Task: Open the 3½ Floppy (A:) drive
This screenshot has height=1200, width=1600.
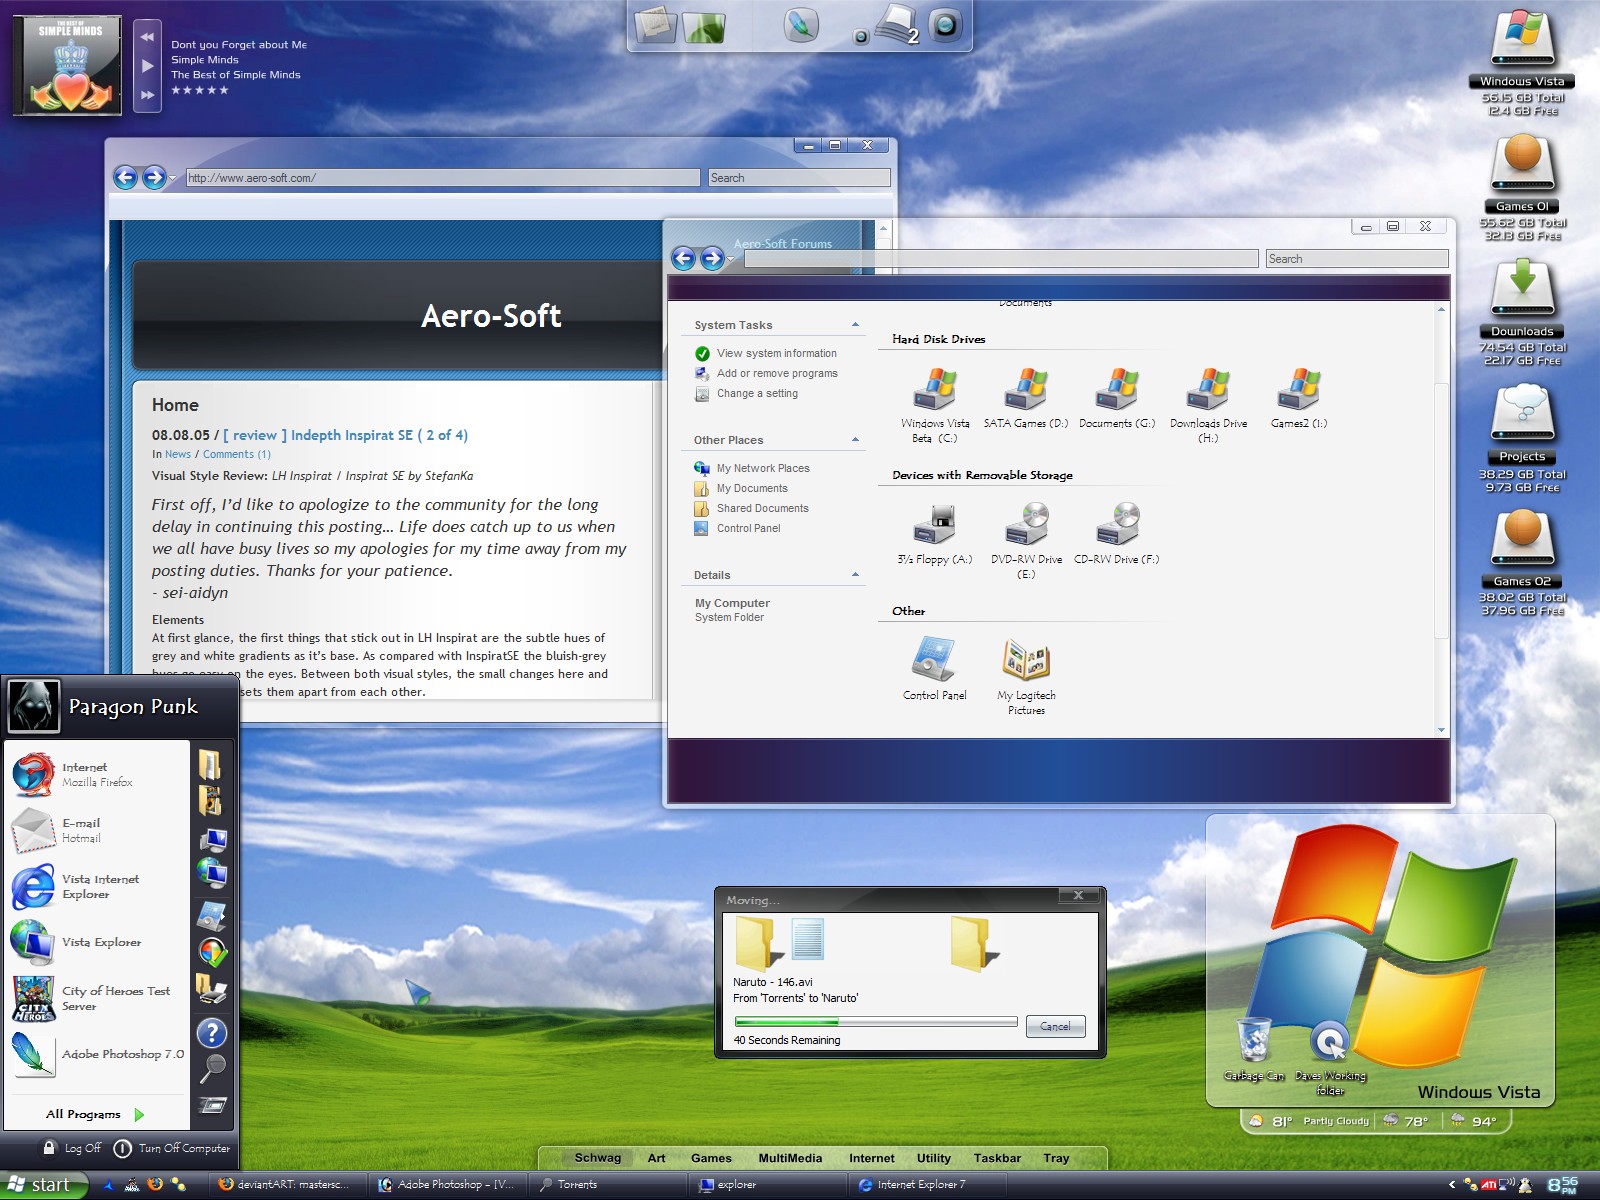Action: 935,534
